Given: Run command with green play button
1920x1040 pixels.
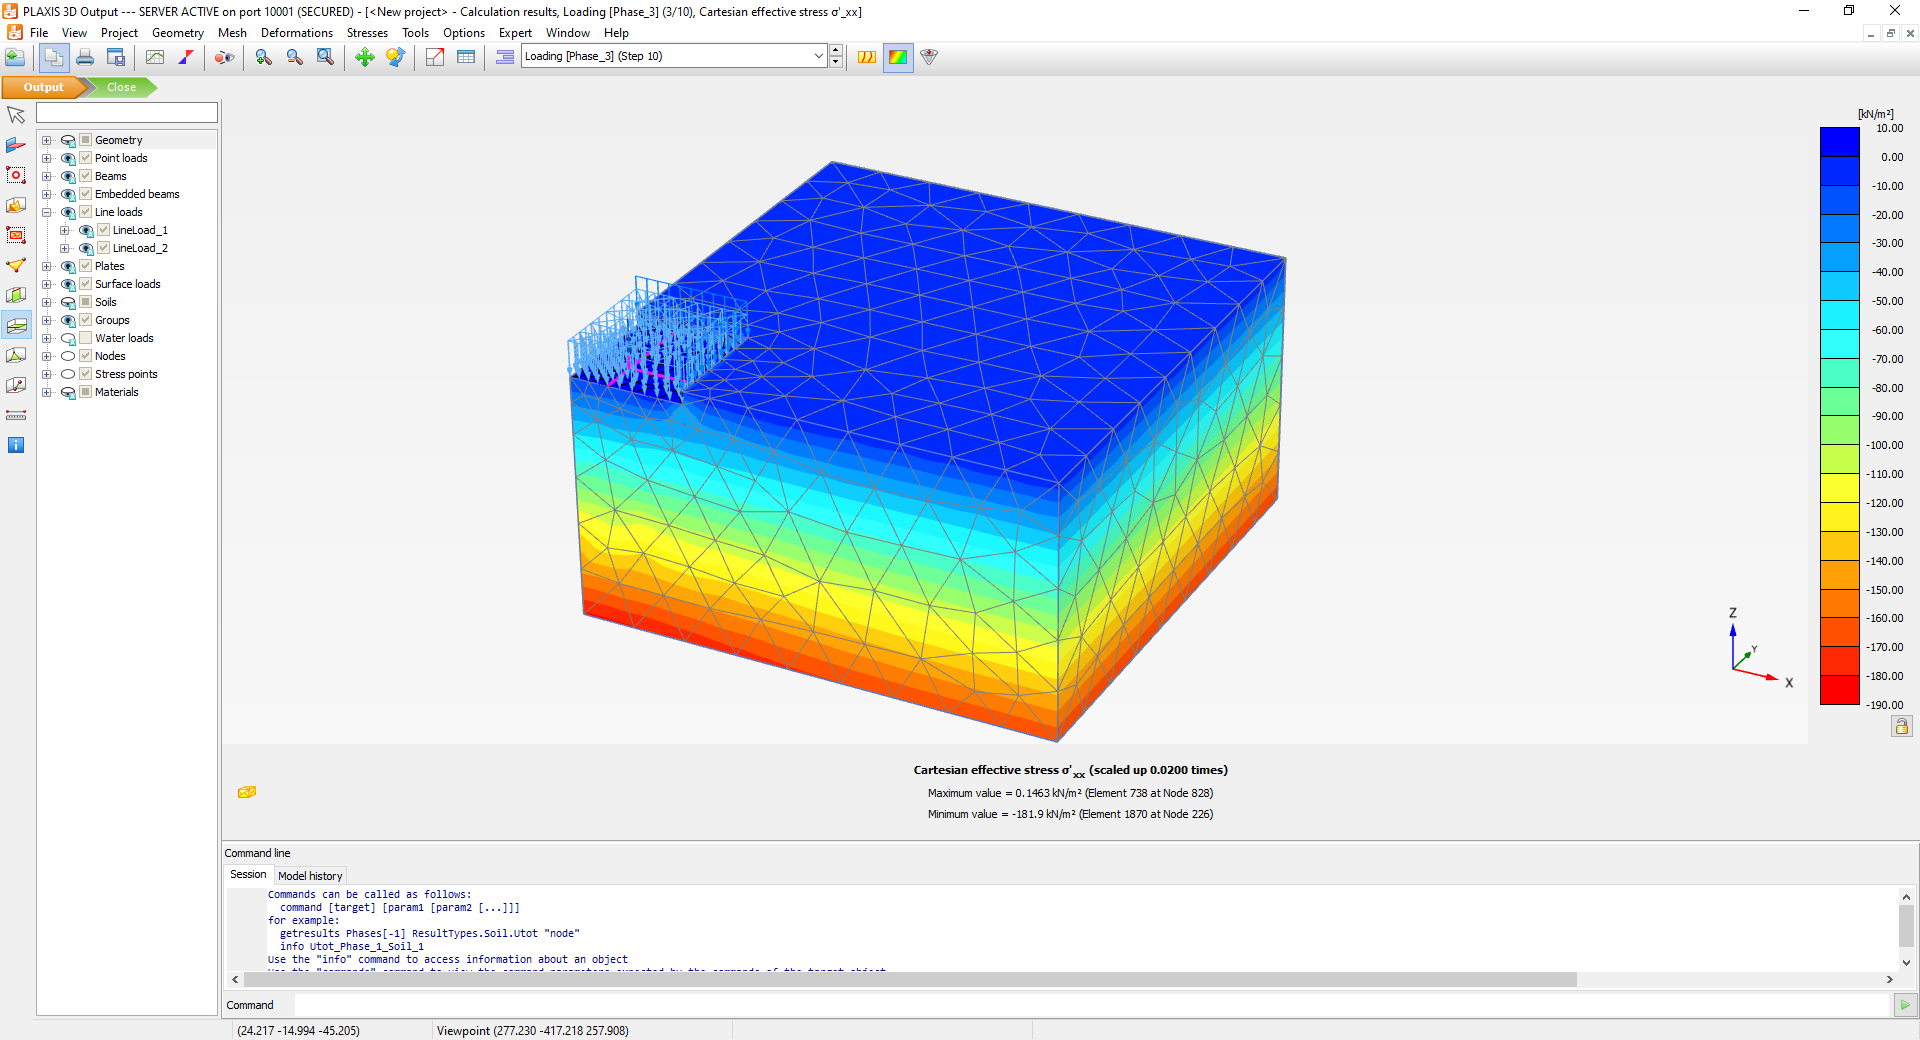Looking at the screenshot, I should (1905, 1005).
